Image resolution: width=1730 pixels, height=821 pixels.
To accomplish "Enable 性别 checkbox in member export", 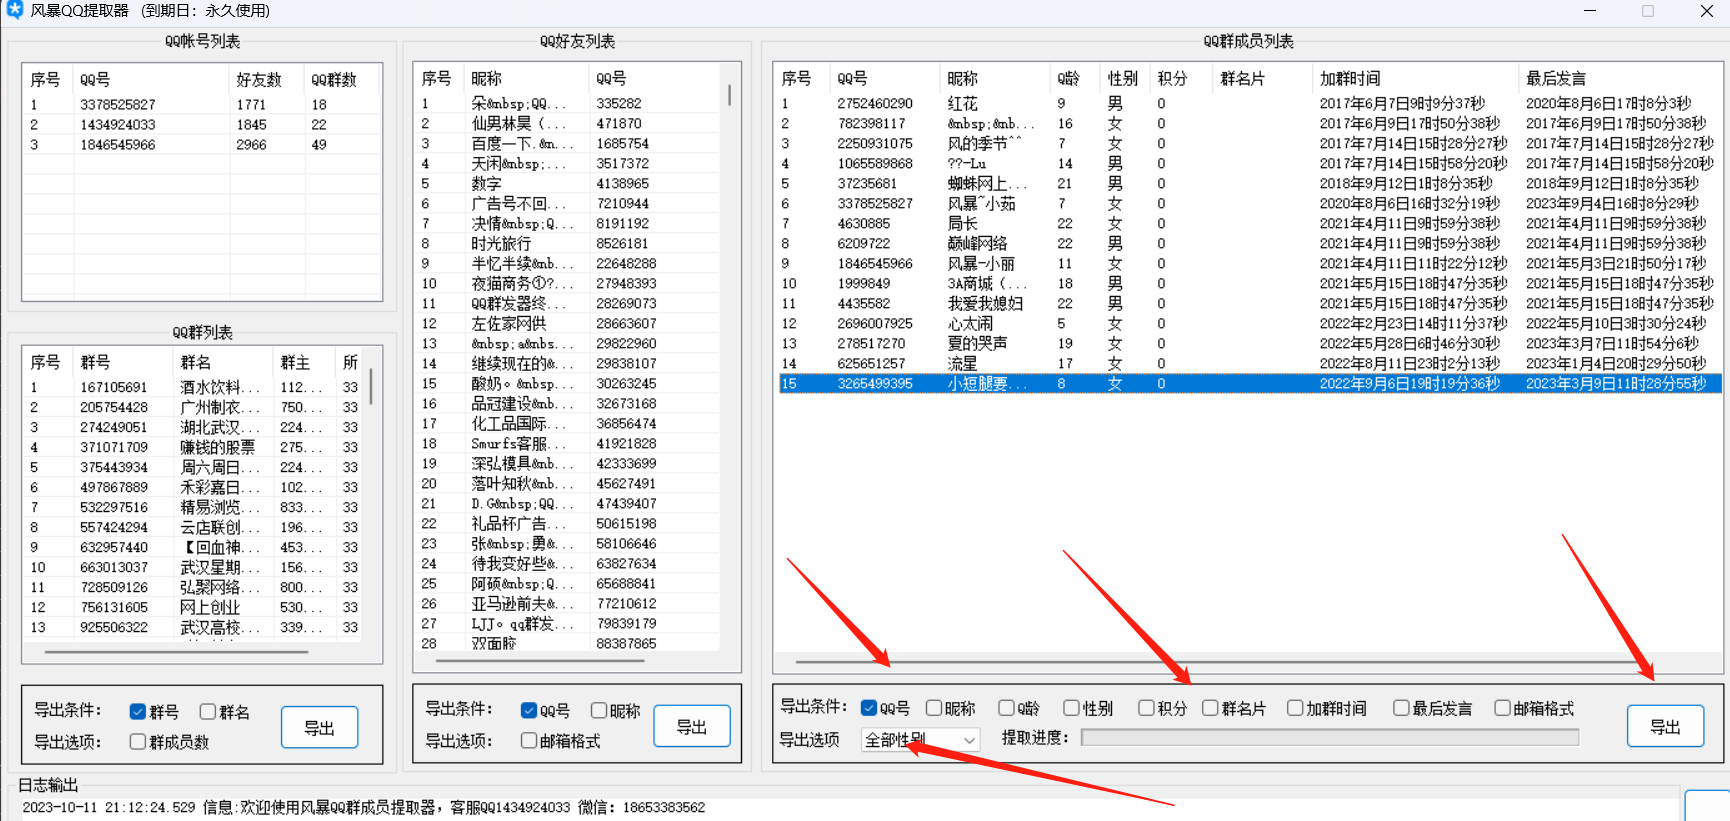I will 1072,708.
